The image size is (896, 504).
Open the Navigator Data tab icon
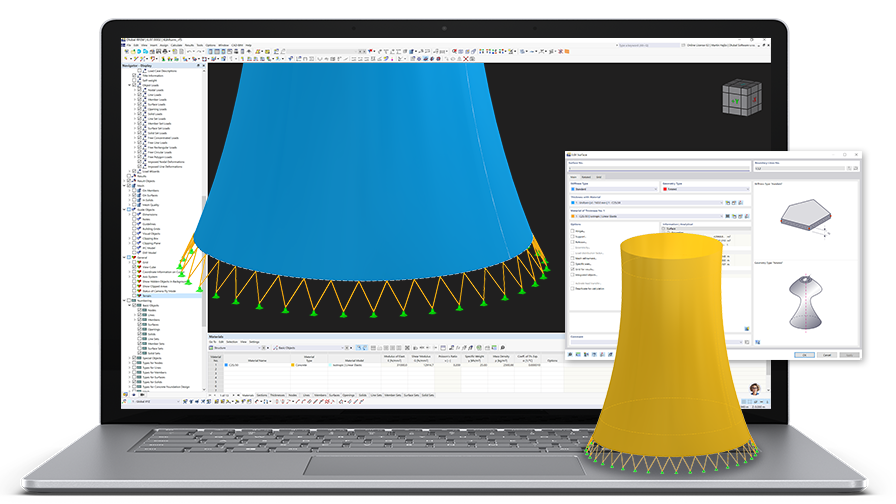(x=125, y=394)
